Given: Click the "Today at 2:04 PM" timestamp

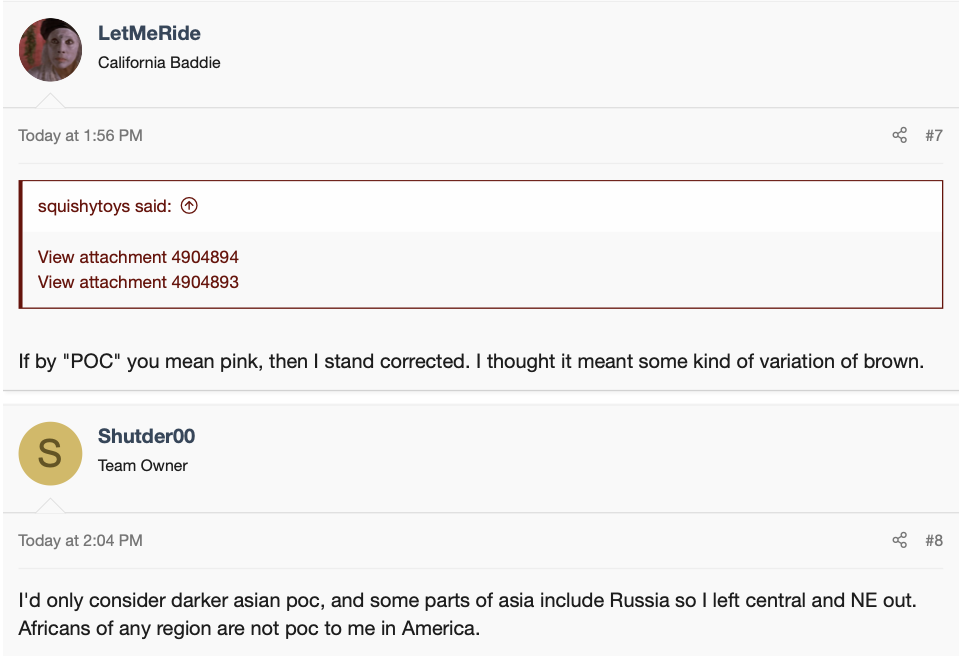Looking at the screenshot, I should point(80,540).
